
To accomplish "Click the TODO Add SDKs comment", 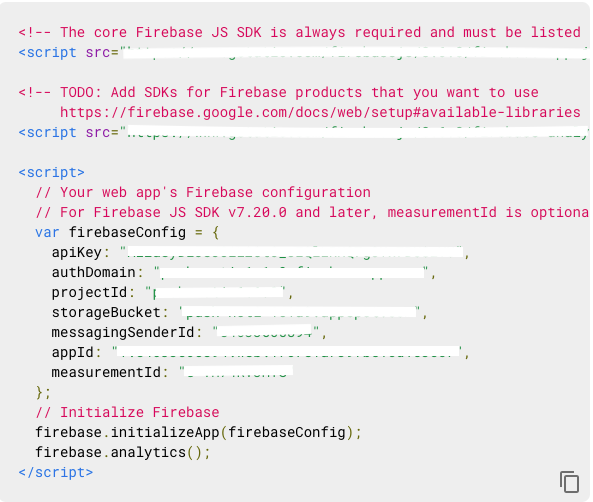I will [x=279, y=92].
